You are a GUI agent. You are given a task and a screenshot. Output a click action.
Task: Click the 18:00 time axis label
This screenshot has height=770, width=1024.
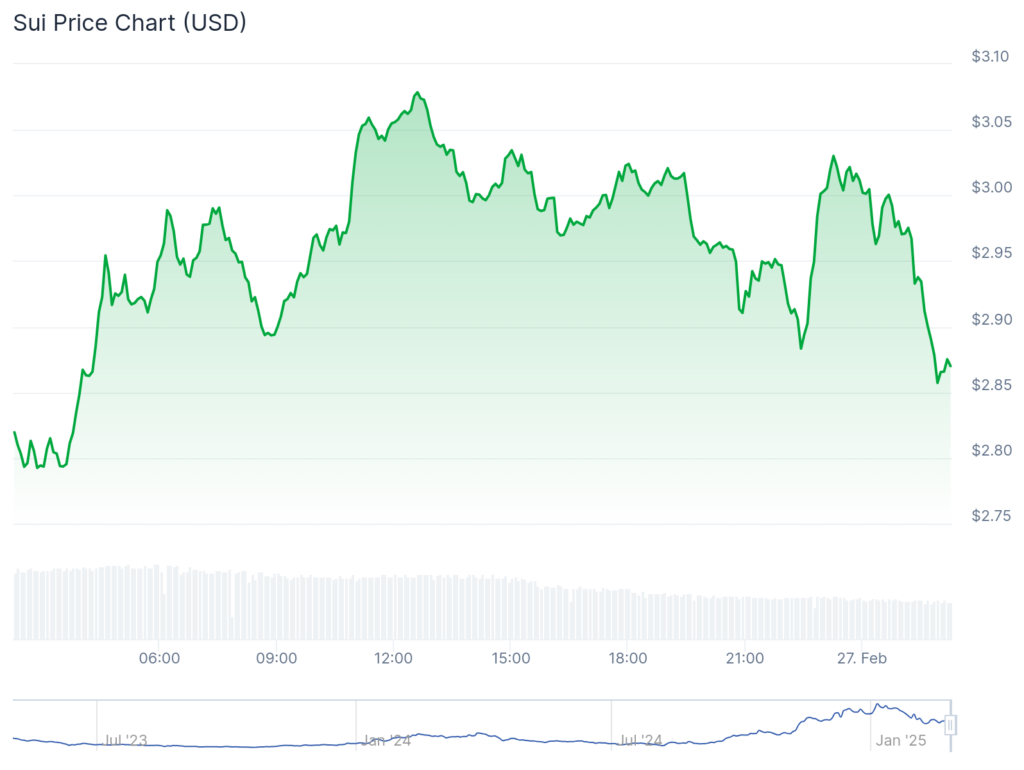click(627, 658)
